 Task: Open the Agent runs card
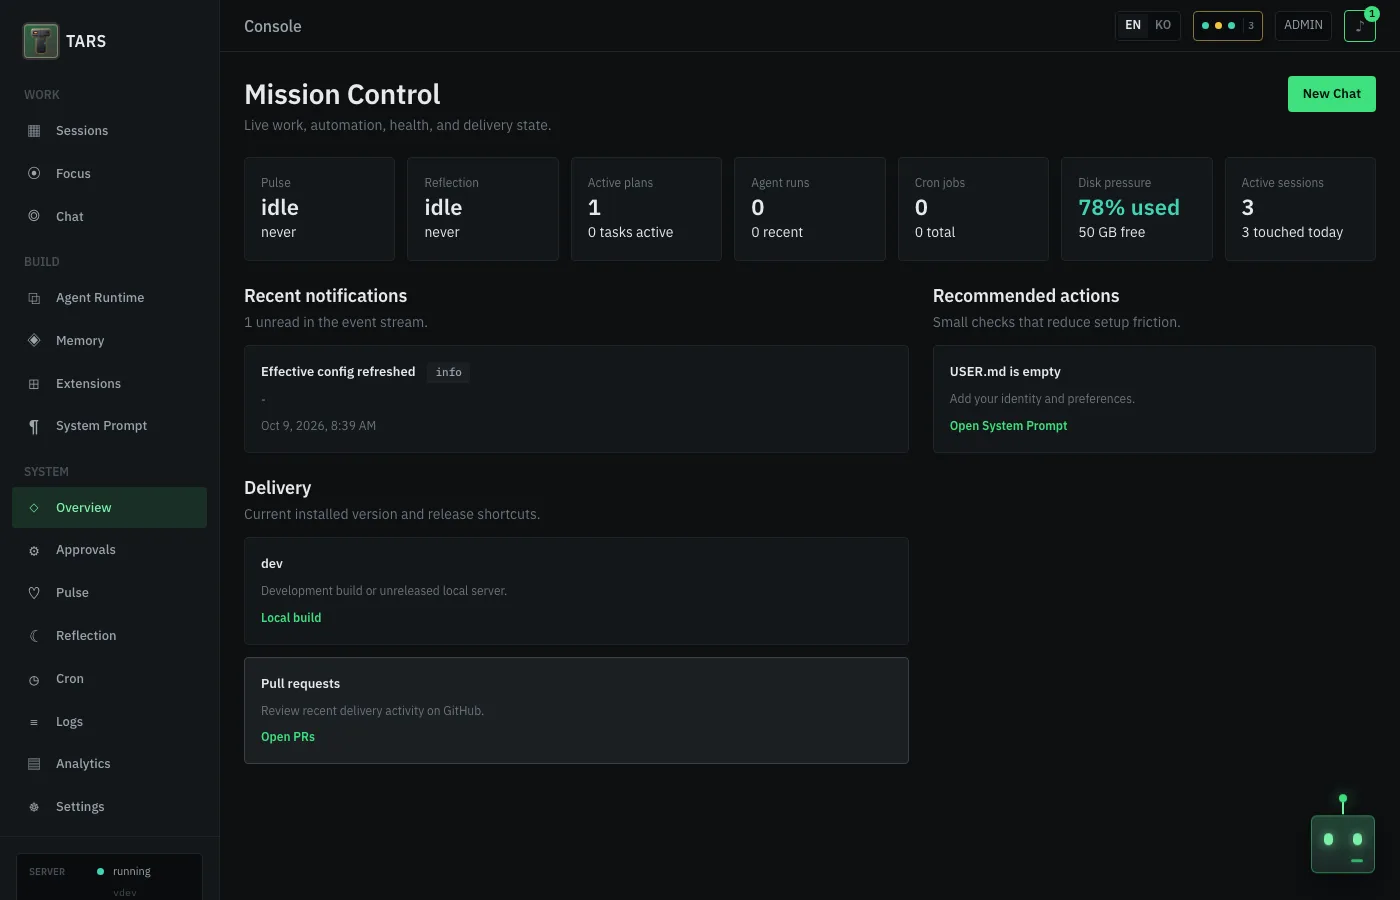coord(810,209)
